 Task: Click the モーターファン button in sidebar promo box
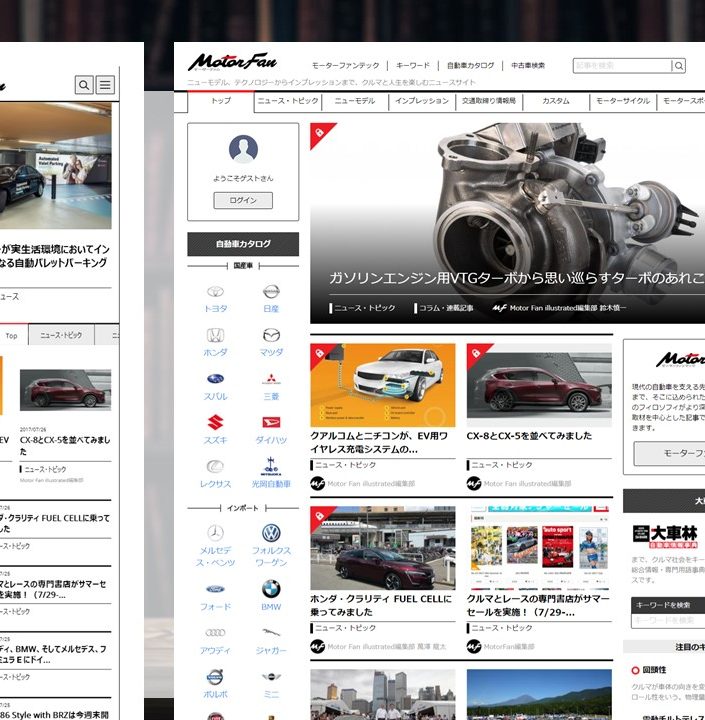click(x=669, y=454)
